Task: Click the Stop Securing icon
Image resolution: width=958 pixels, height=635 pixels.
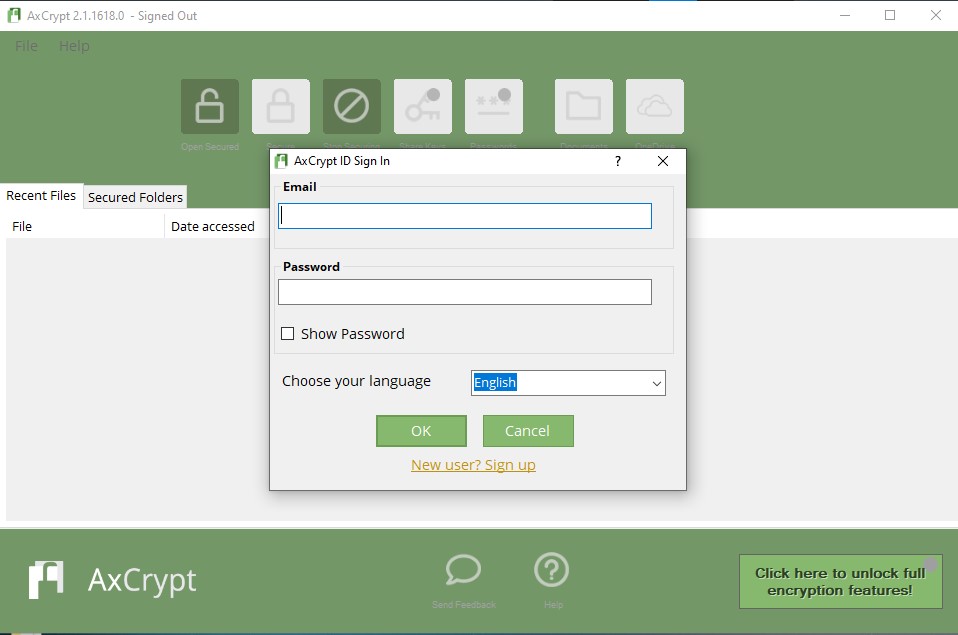Action: pos(351,106)
